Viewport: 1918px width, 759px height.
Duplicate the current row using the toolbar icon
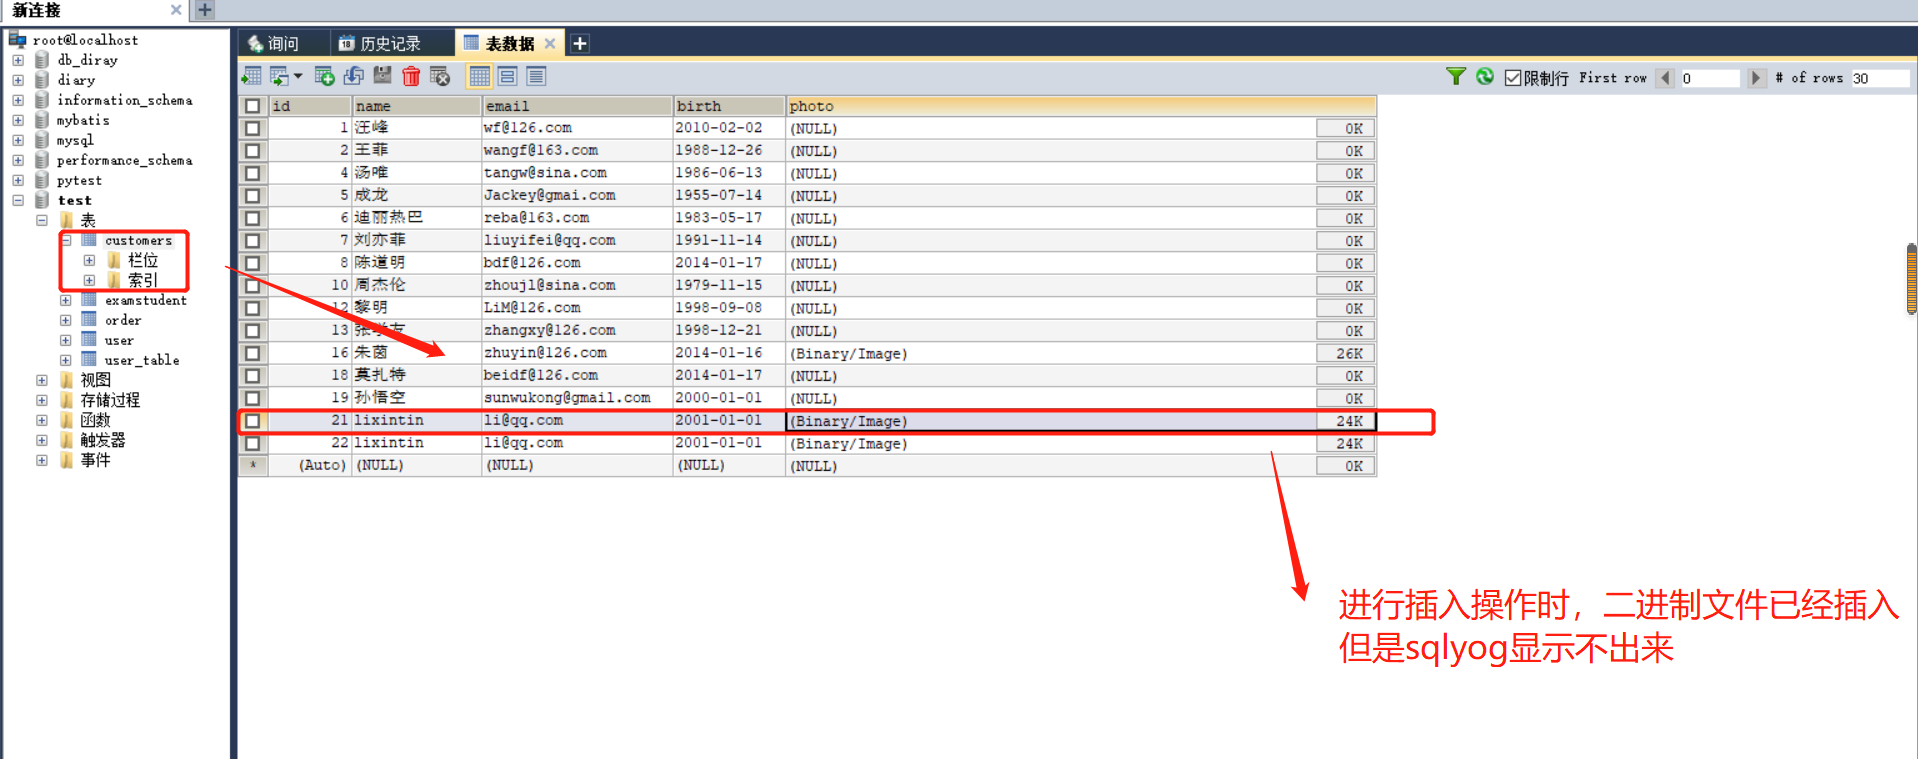[353, 76]
